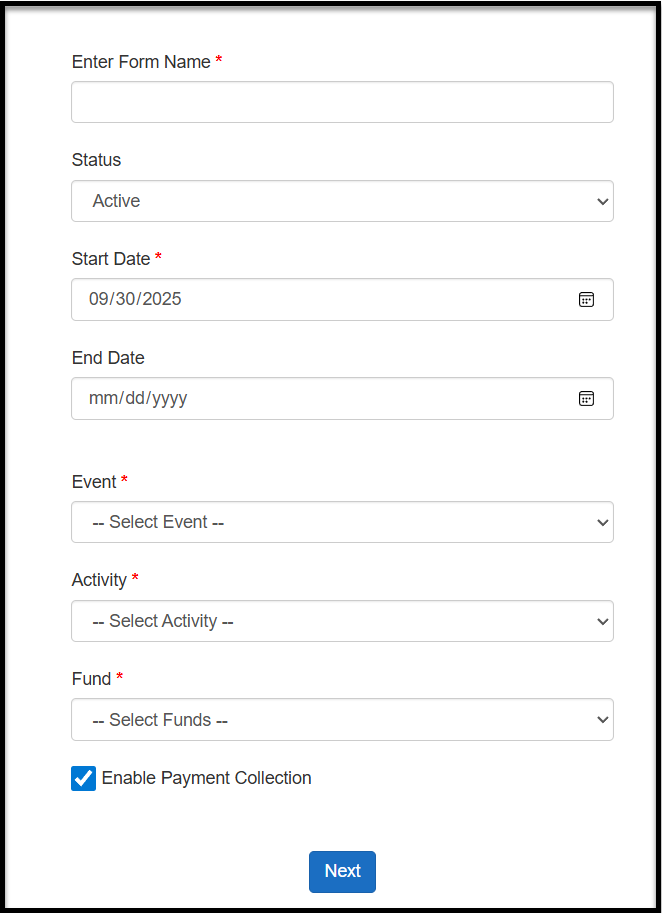Focus the Enter Form Name text field
The width and height of the screenshot is (662, 913).
(x=342, y=102)
